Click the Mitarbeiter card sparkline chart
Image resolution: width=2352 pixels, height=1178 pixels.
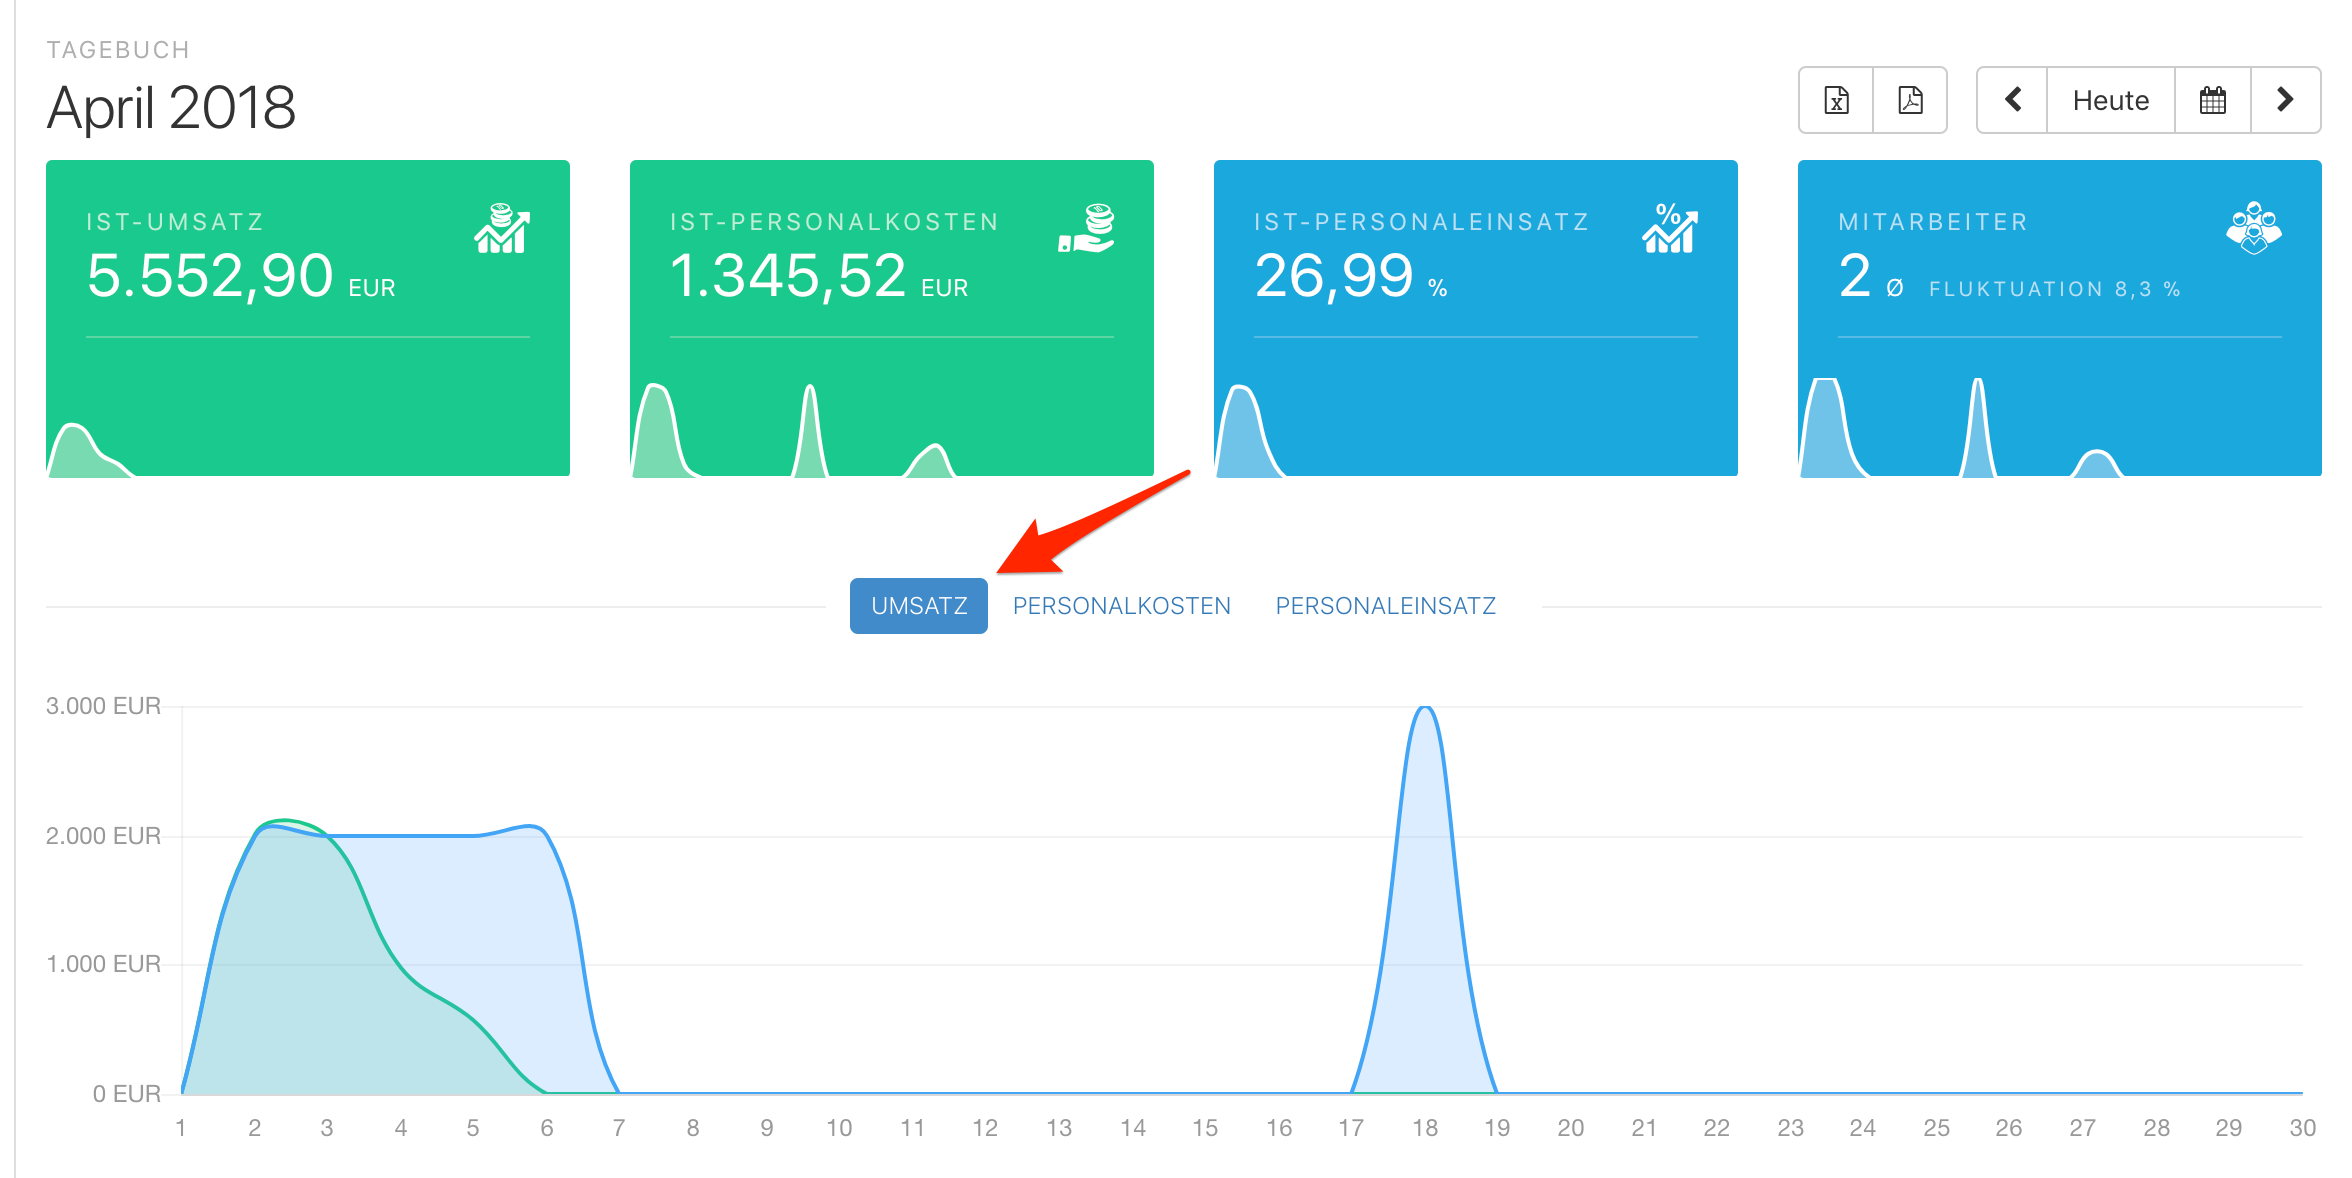click(x=1960, y=428)
